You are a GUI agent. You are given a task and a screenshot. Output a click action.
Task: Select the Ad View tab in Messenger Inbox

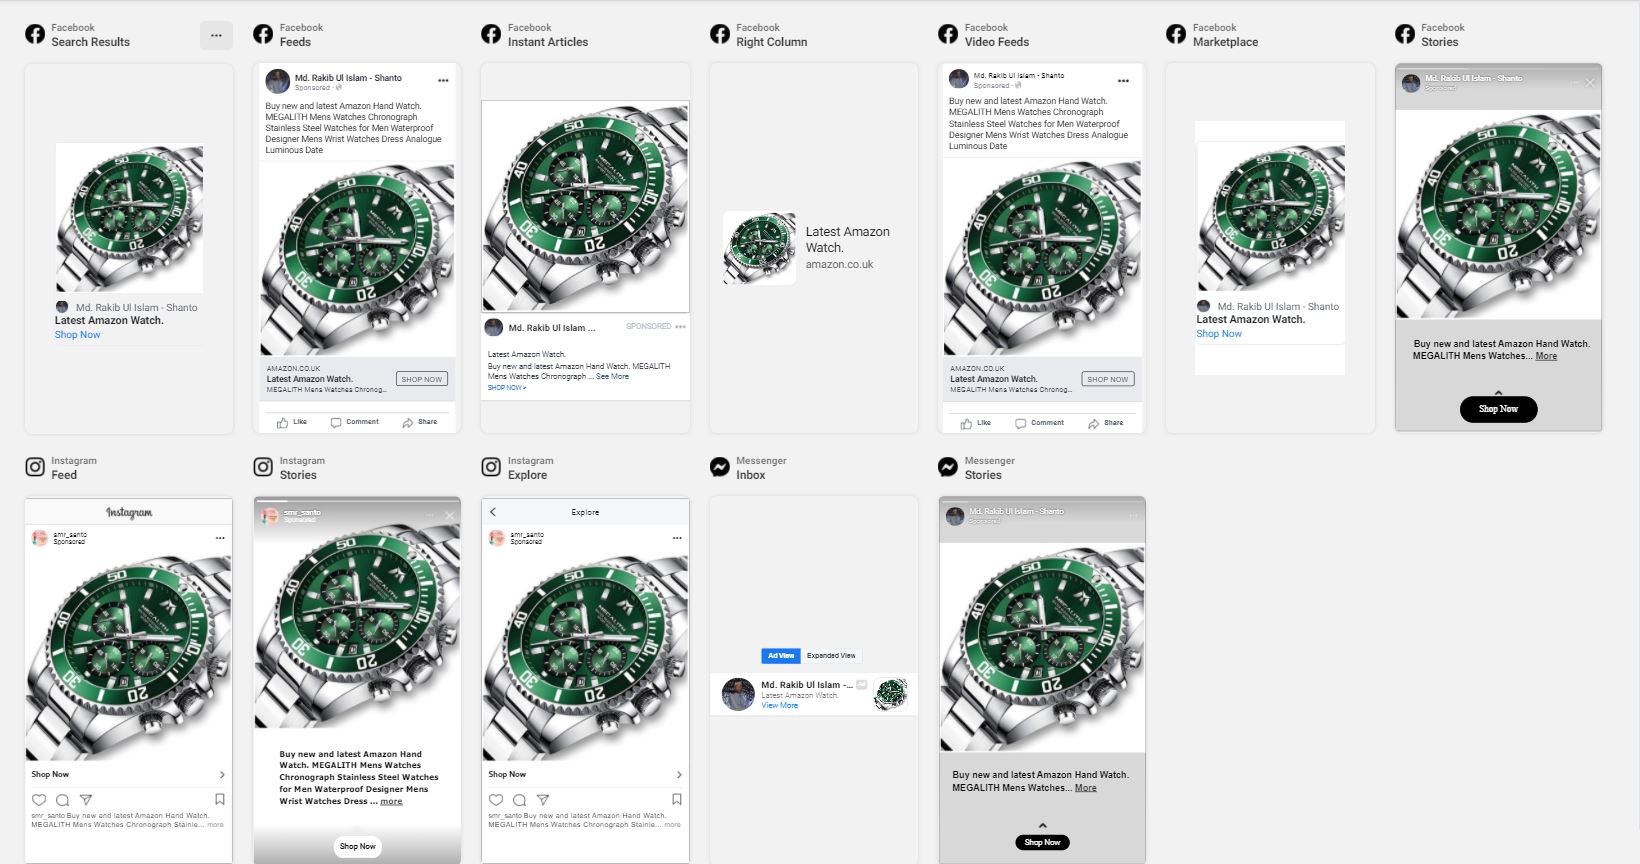781,656
